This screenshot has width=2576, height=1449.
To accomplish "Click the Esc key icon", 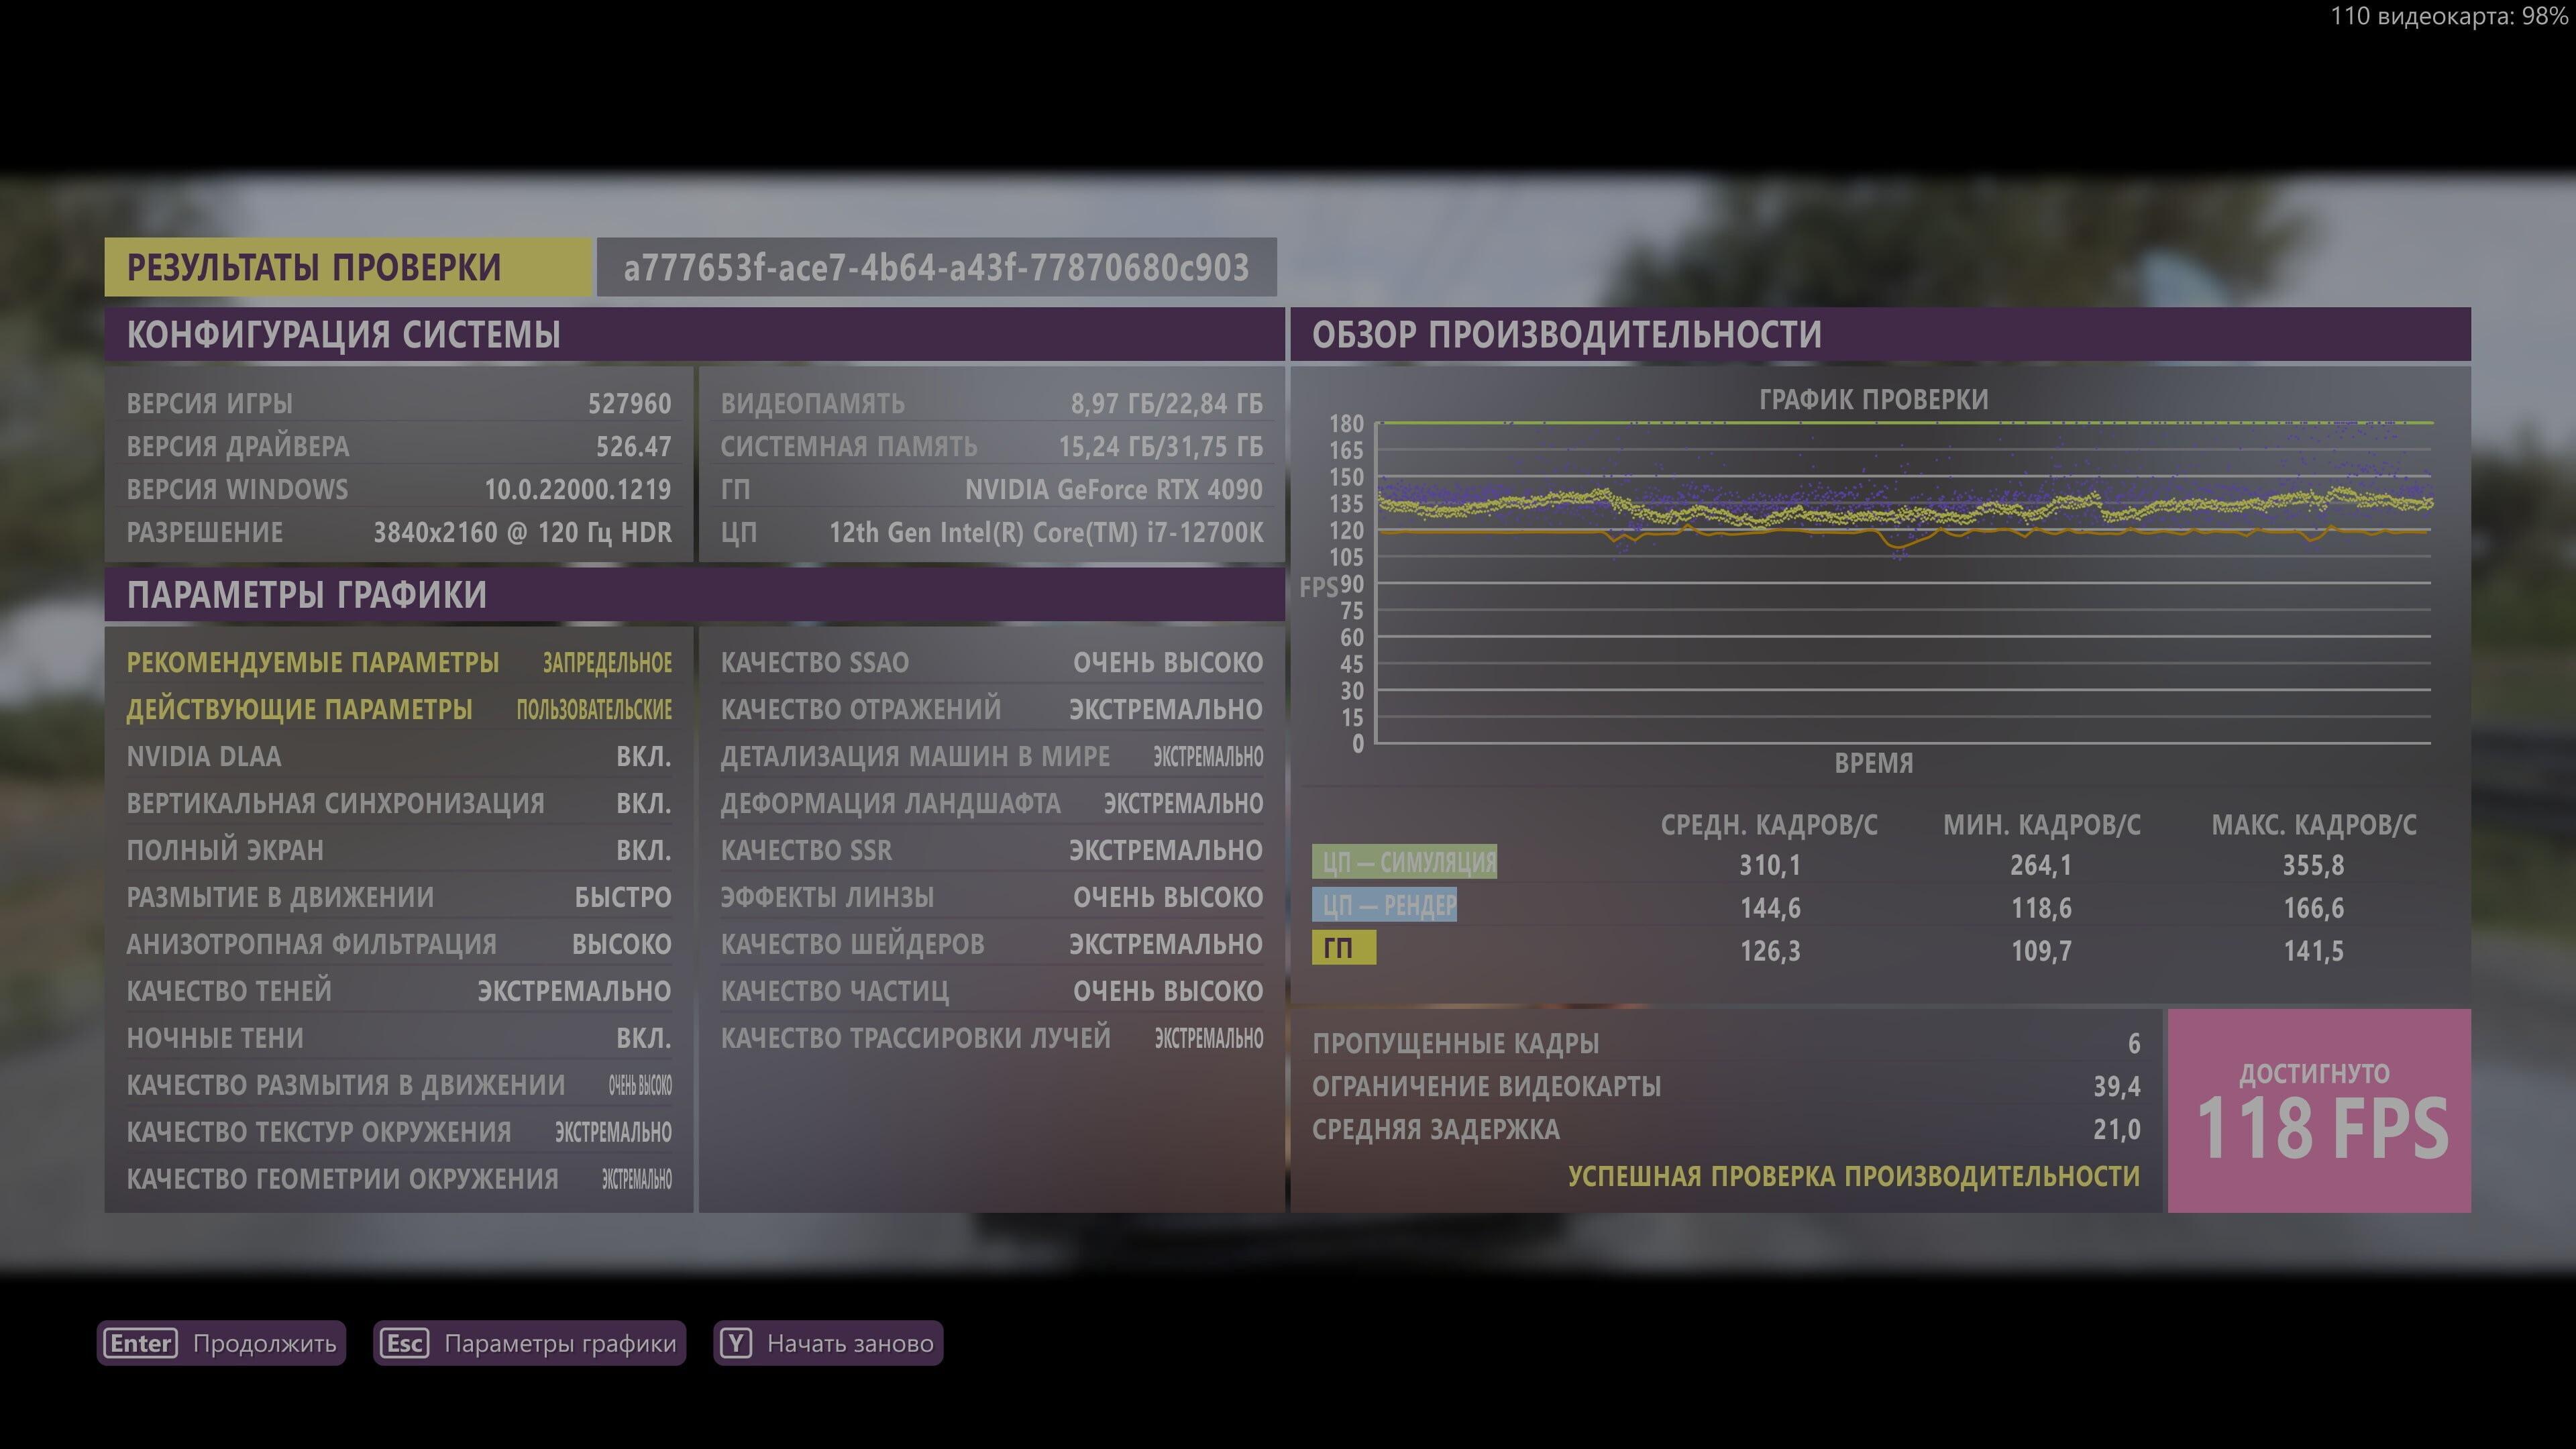I will click(x=404, y=1343).
